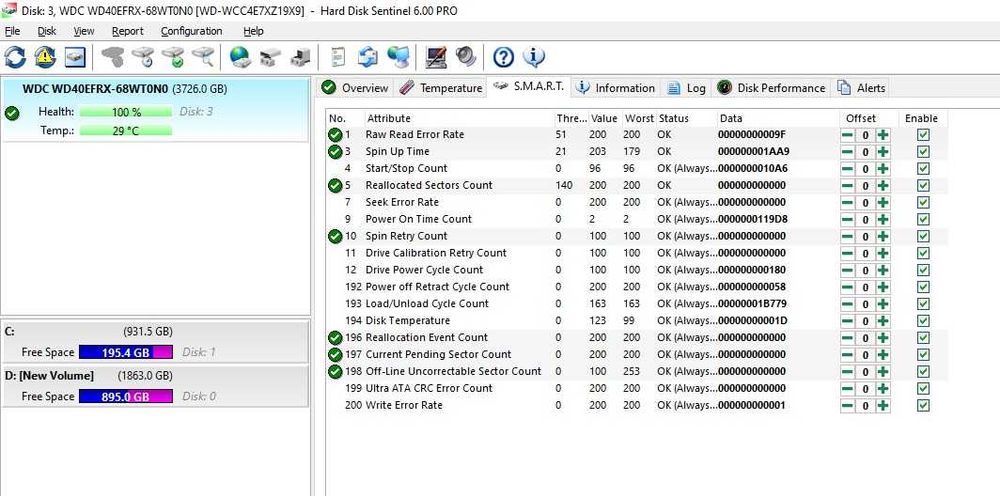Toggle Enable checkbox for Drive Power Cycle Count

[x=923, y=270]
